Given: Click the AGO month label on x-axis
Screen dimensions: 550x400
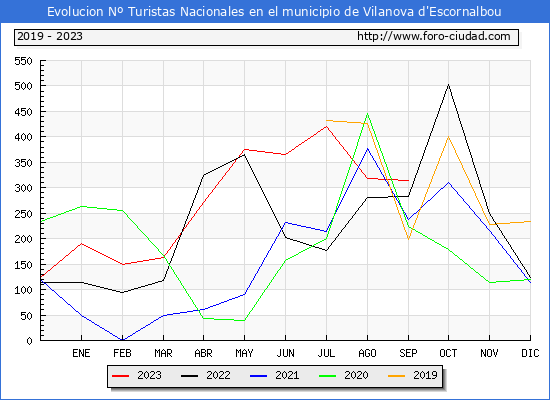Looking at the screenshot, I should [x=367, y=353].
